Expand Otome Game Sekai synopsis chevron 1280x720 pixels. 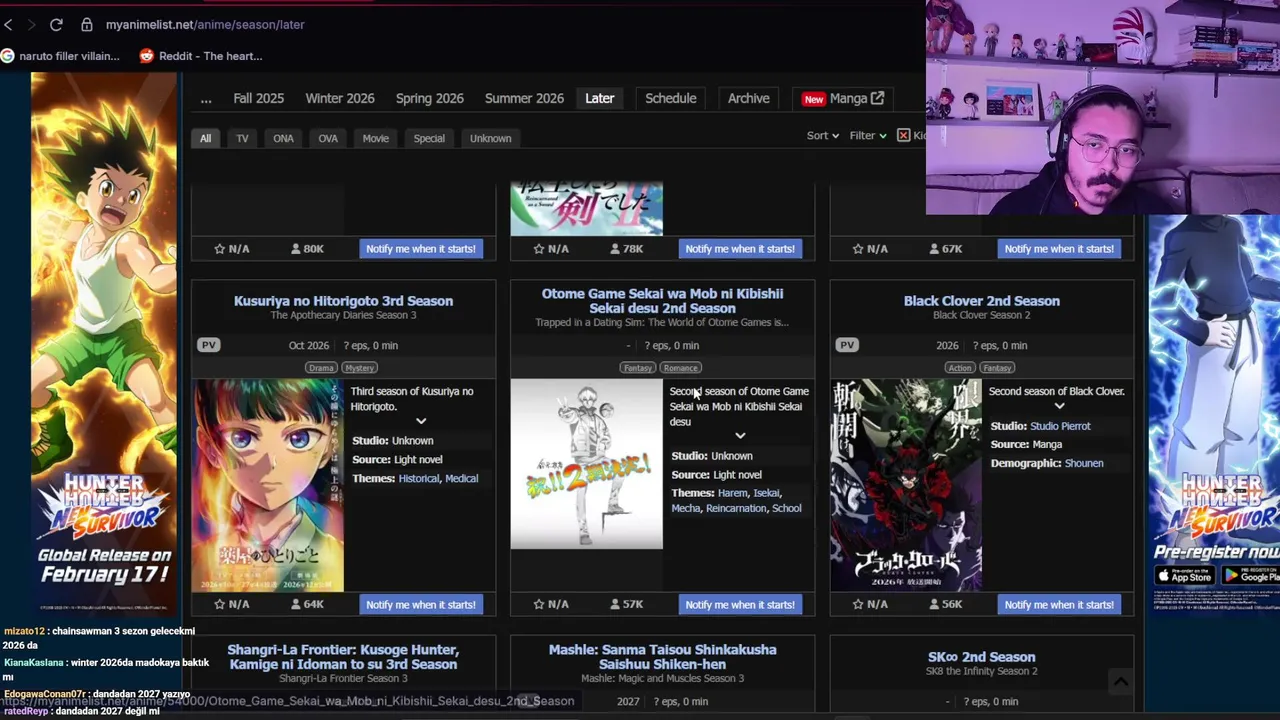(740, 436)
